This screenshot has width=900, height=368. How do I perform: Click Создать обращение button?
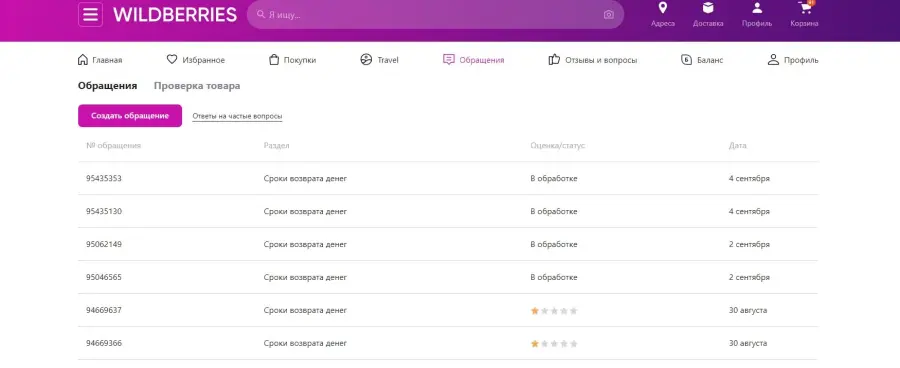pos(130,115)
